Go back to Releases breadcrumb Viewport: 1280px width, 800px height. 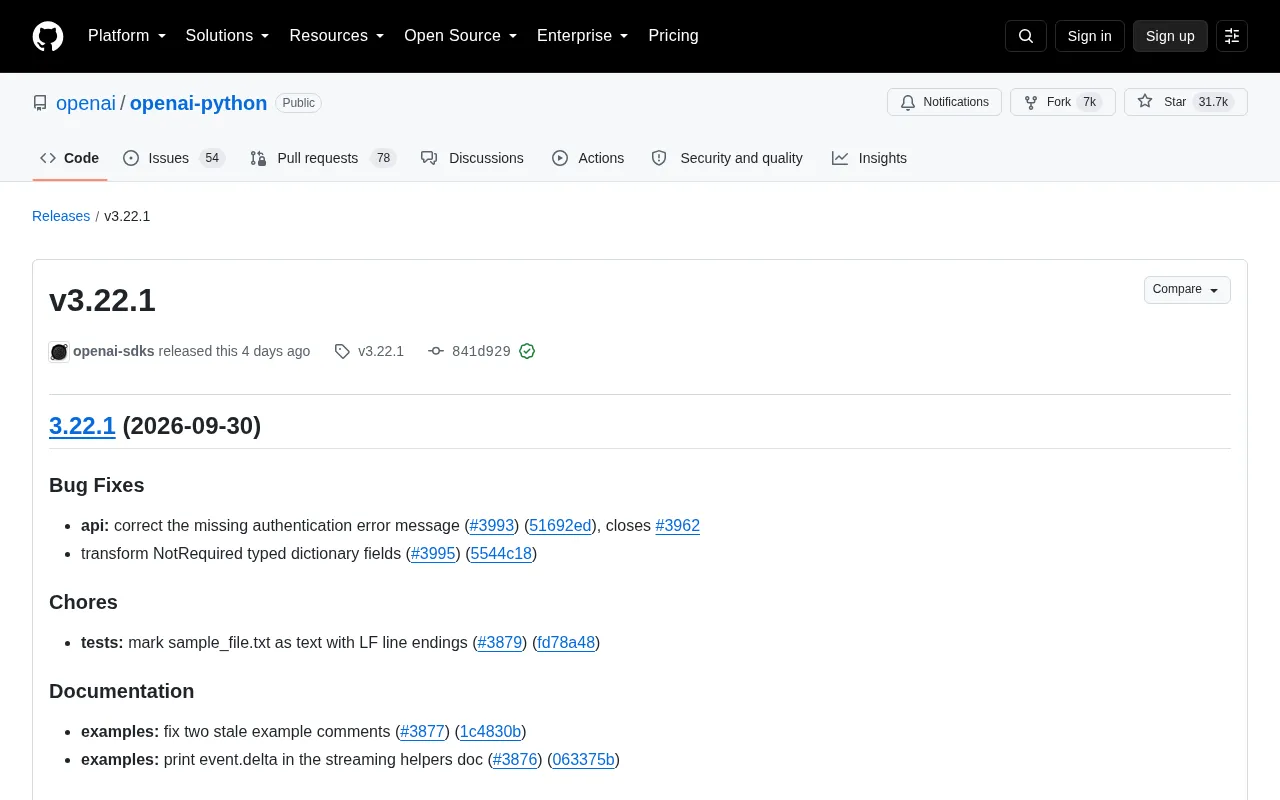coord(61,216)
